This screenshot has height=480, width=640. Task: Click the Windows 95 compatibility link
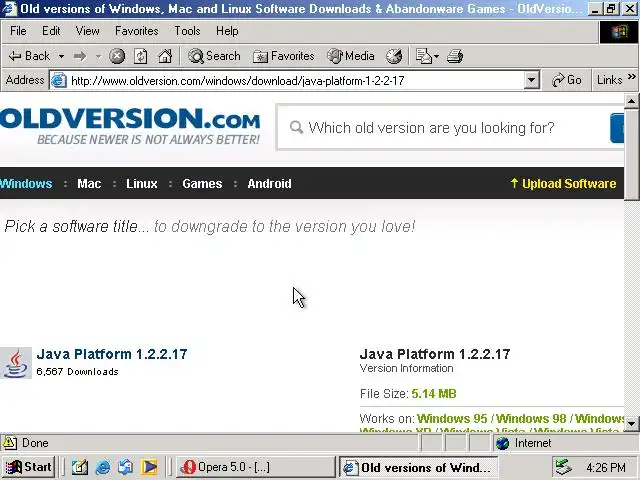[x=452, y=418]
